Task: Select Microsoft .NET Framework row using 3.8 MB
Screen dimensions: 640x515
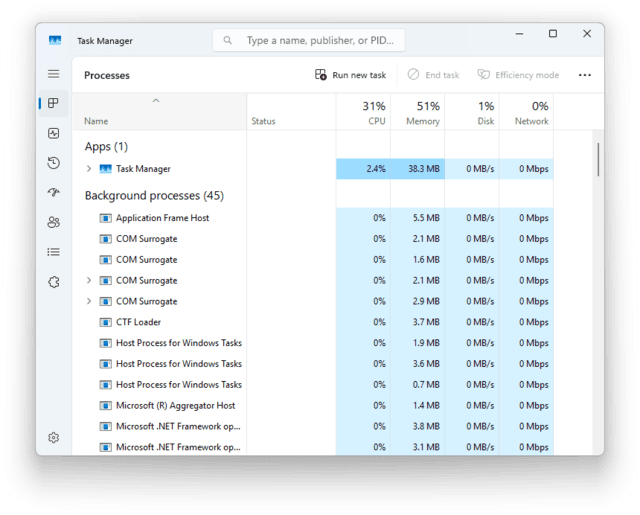Action: pyautogui.click(x=313, y=426)
